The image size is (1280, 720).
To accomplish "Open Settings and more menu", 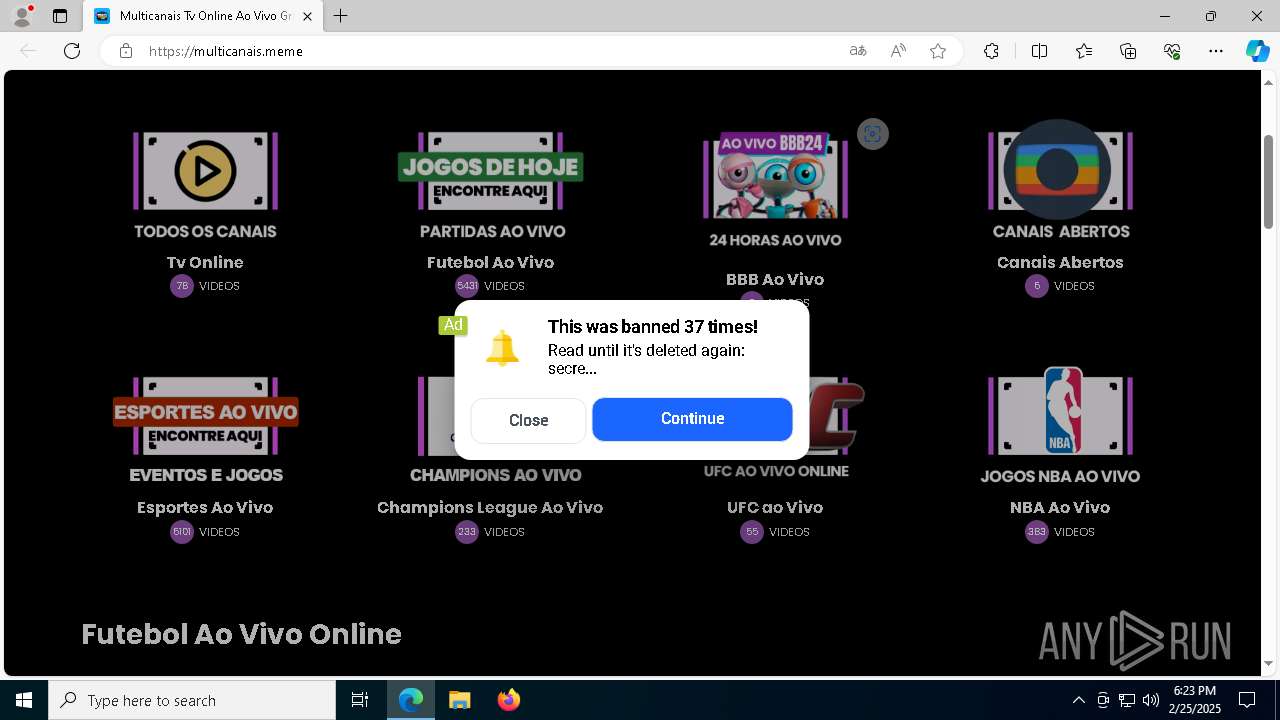I will (1216, 51).
